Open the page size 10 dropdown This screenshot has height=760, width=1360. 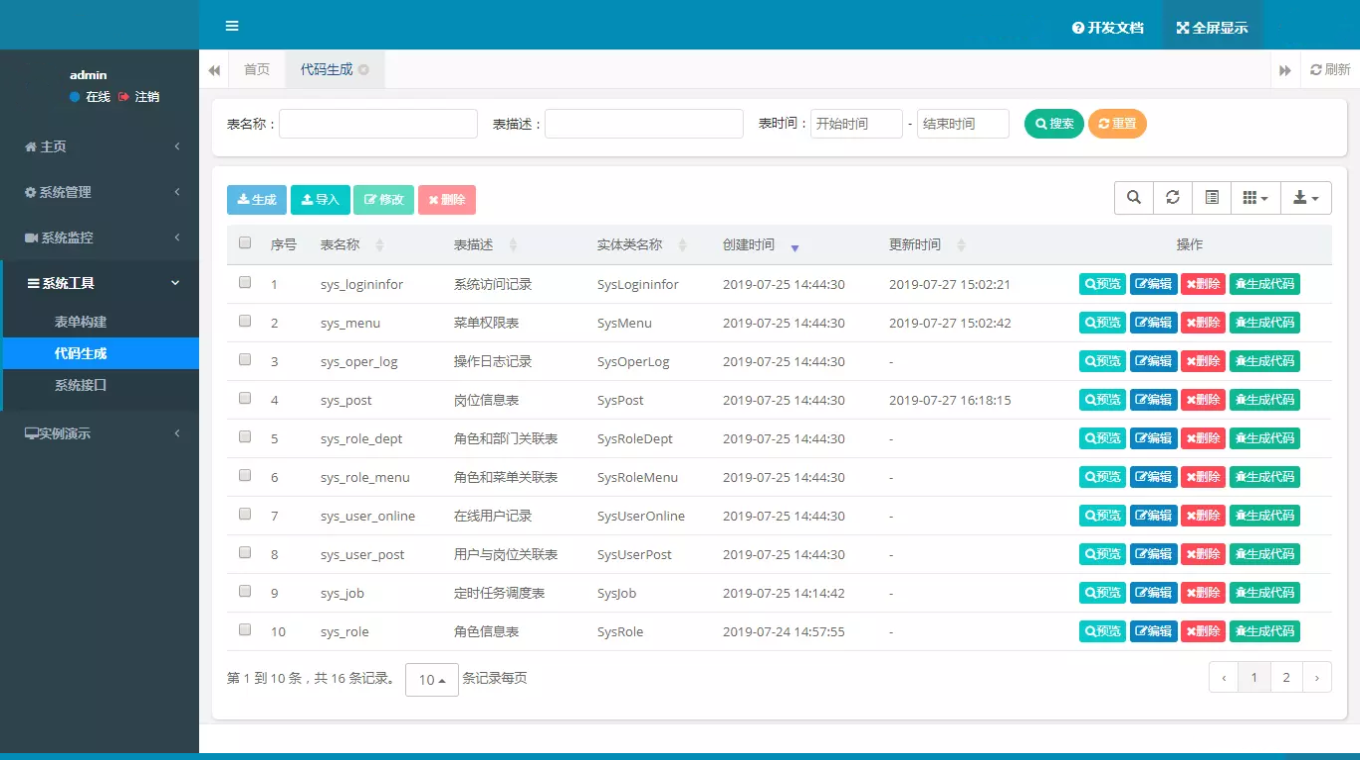432,680
